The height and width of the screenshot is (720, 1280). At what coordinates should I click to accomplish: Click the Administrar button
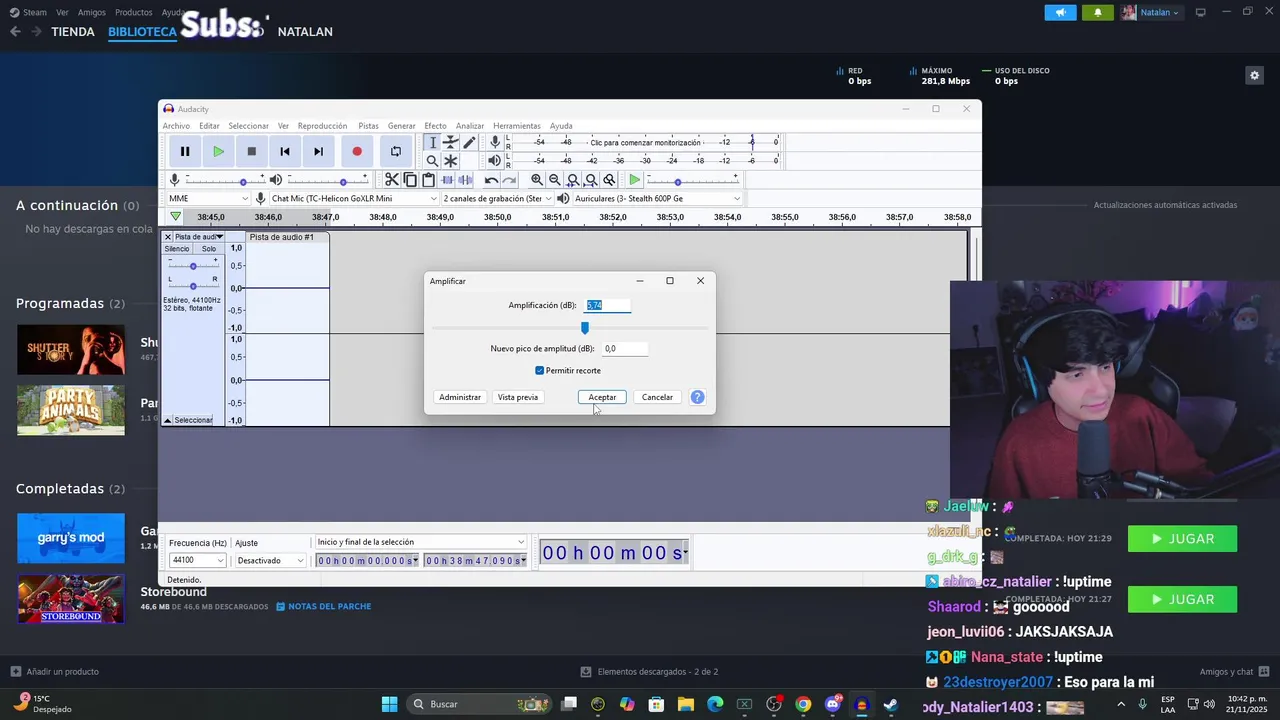460,397
